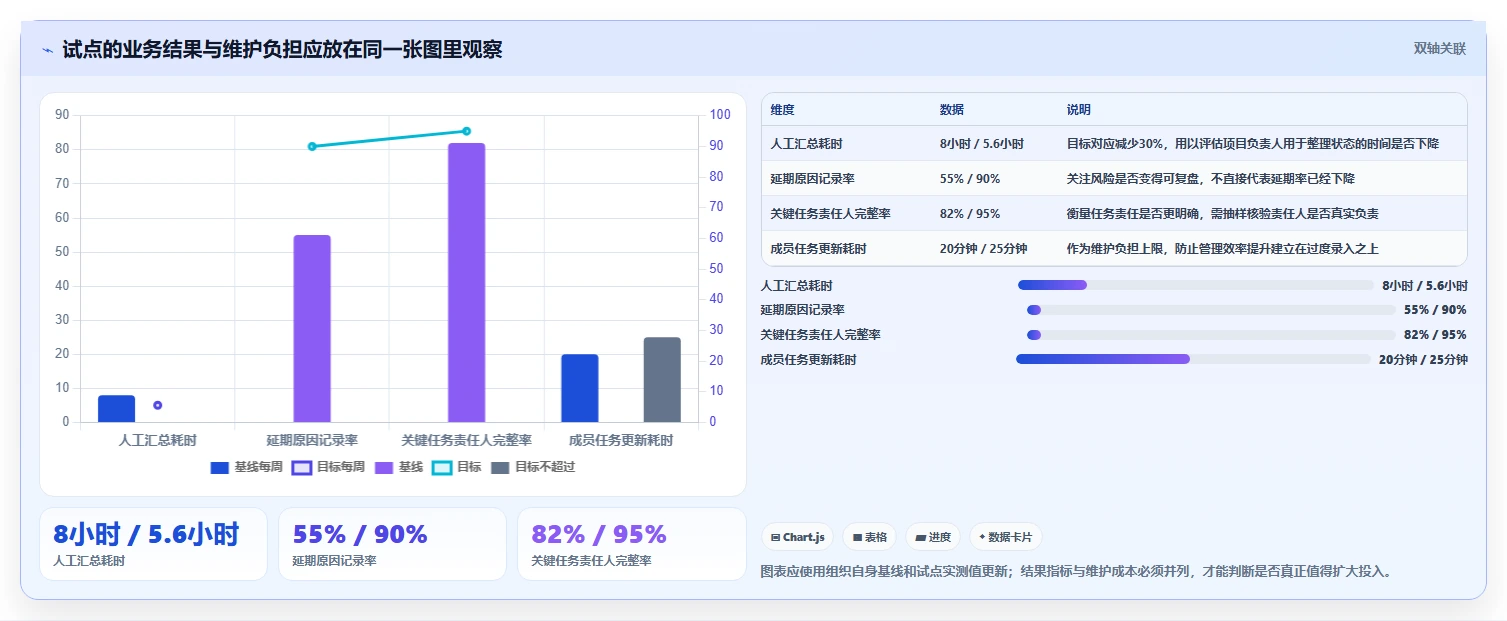Open the 55% / 90% data card
1507x621 pixels.
tap(392, 544)
